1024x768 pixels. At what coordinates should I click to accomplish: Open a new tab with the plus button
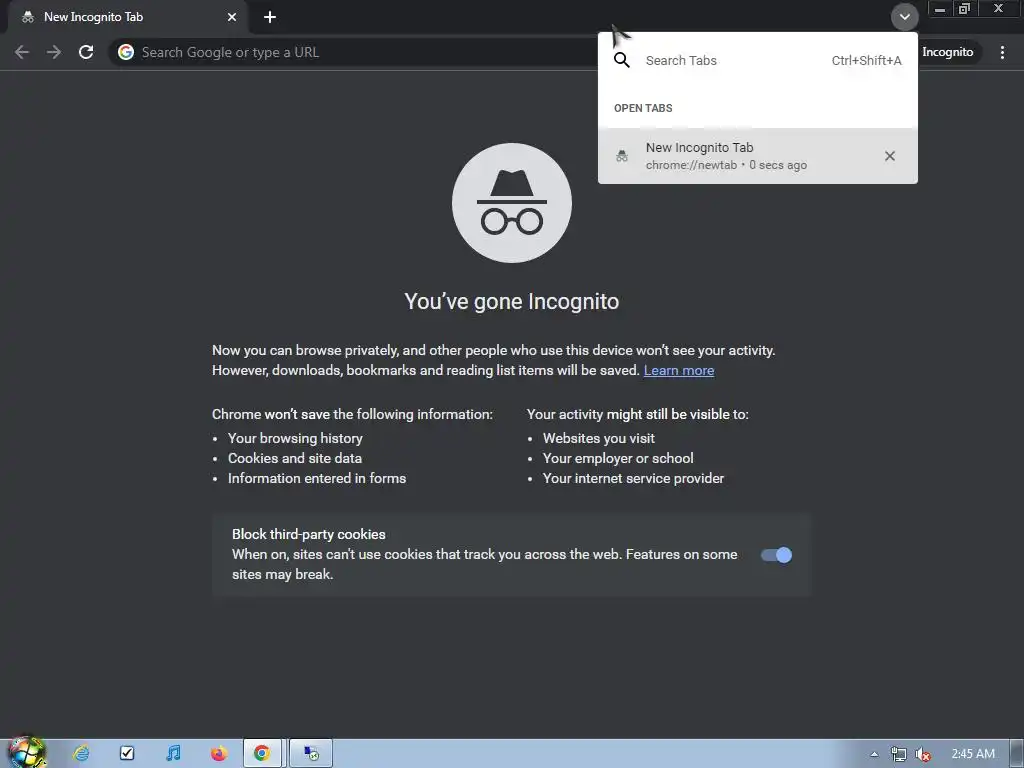tap(270, 17)
